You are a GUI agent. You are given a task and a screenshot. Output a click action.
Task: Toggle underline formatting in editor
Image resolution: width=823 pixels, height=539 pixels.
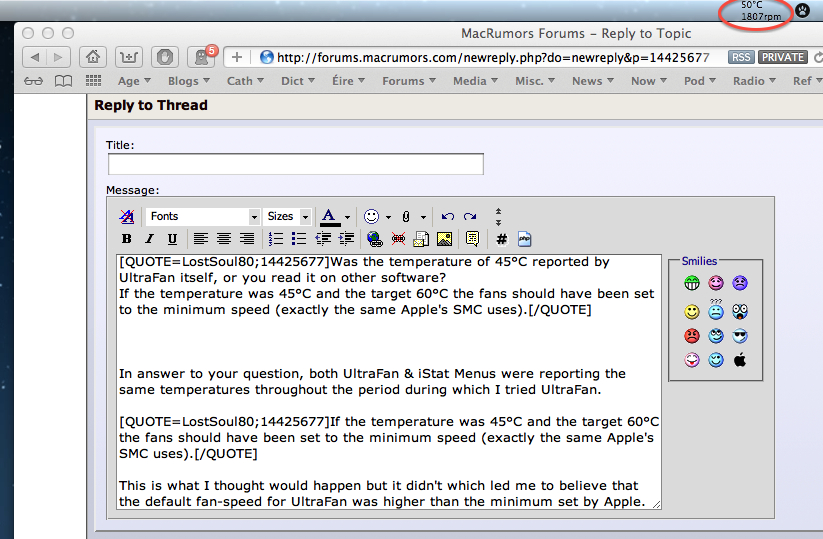click(172, 239)
